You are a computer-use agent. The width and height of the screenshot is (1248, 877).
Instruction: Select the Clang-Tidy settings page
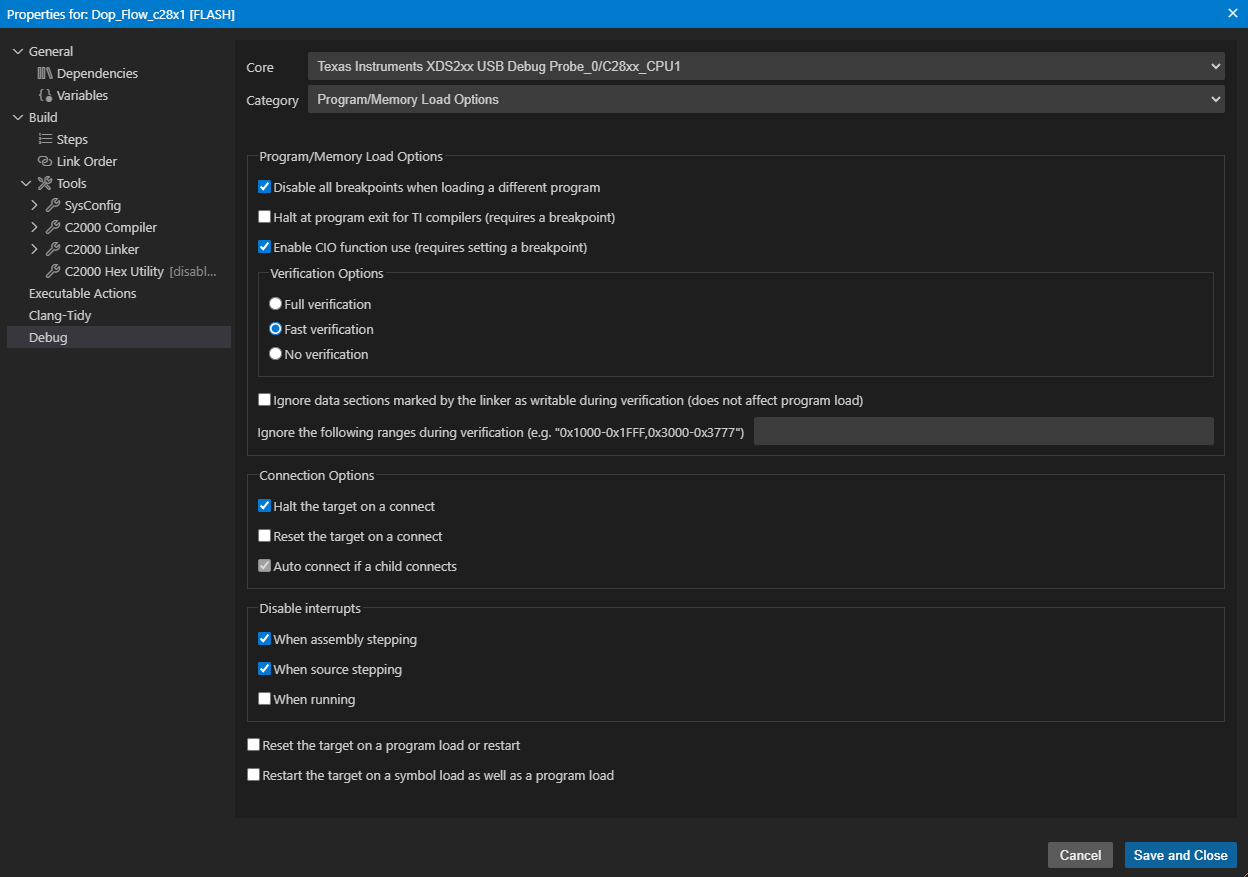(60, 315)
